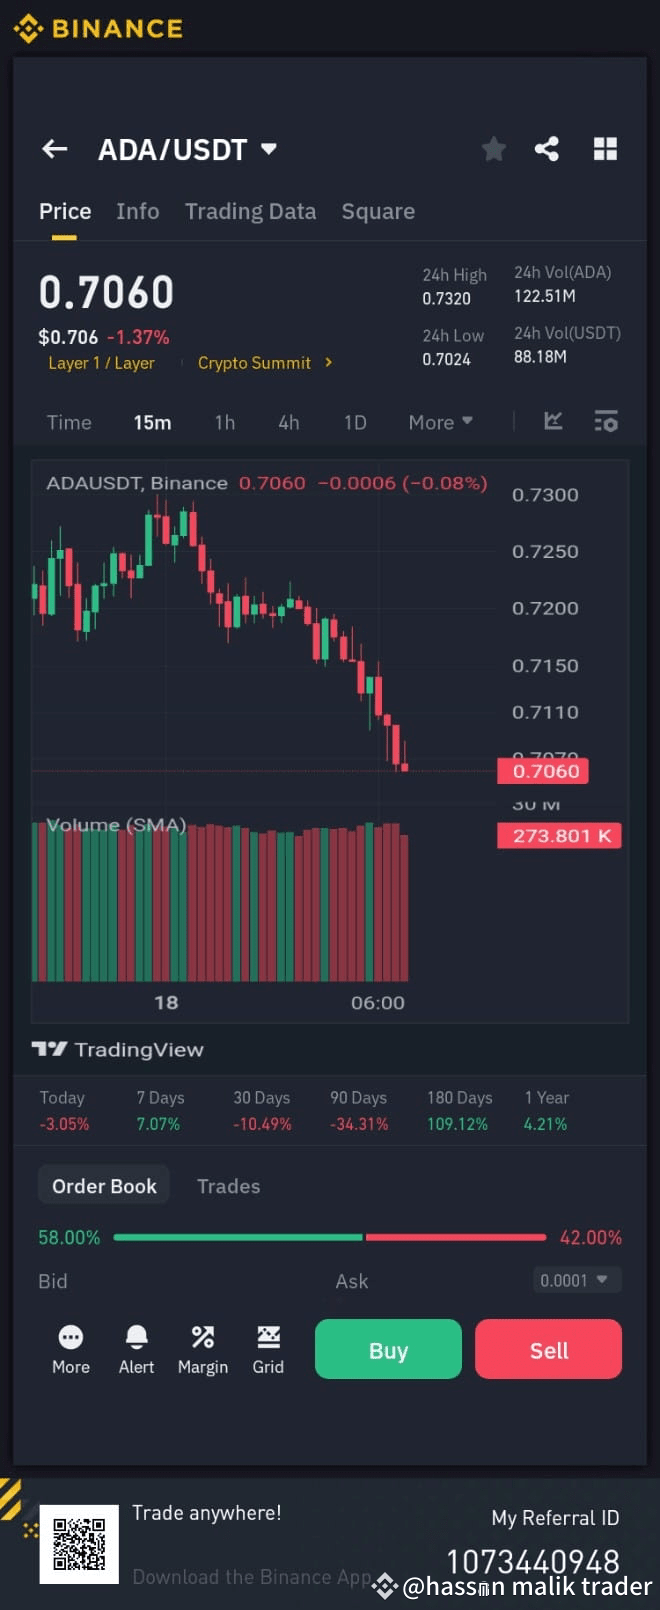Open the Trades tab

pyautogui.click(x=228, y=1185)
